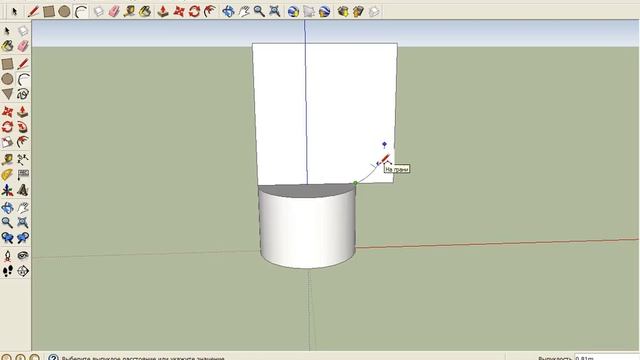The height and width of the screenshot is (360, 640).
Task: Click the Share Model icon
Action: [x=358, y=11]
